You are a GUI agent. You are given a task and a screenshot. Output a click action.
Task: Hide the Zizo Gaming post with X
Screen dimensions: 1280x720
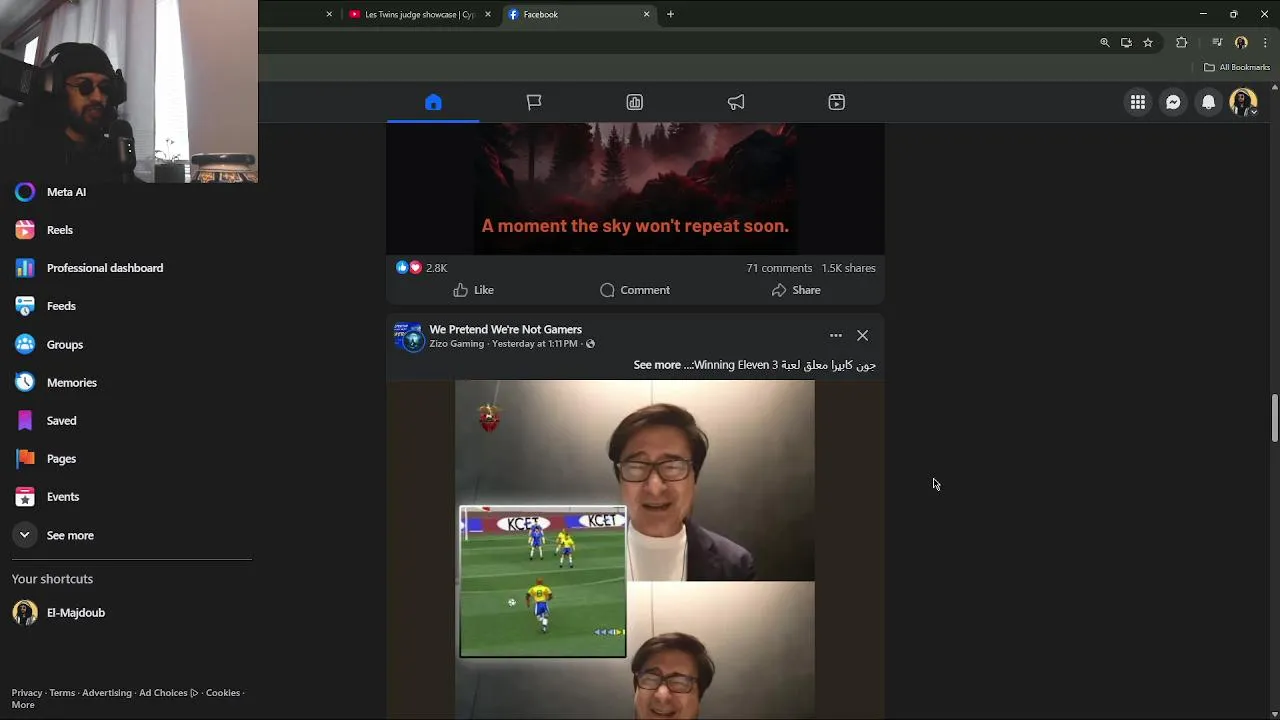click(862, 336)
